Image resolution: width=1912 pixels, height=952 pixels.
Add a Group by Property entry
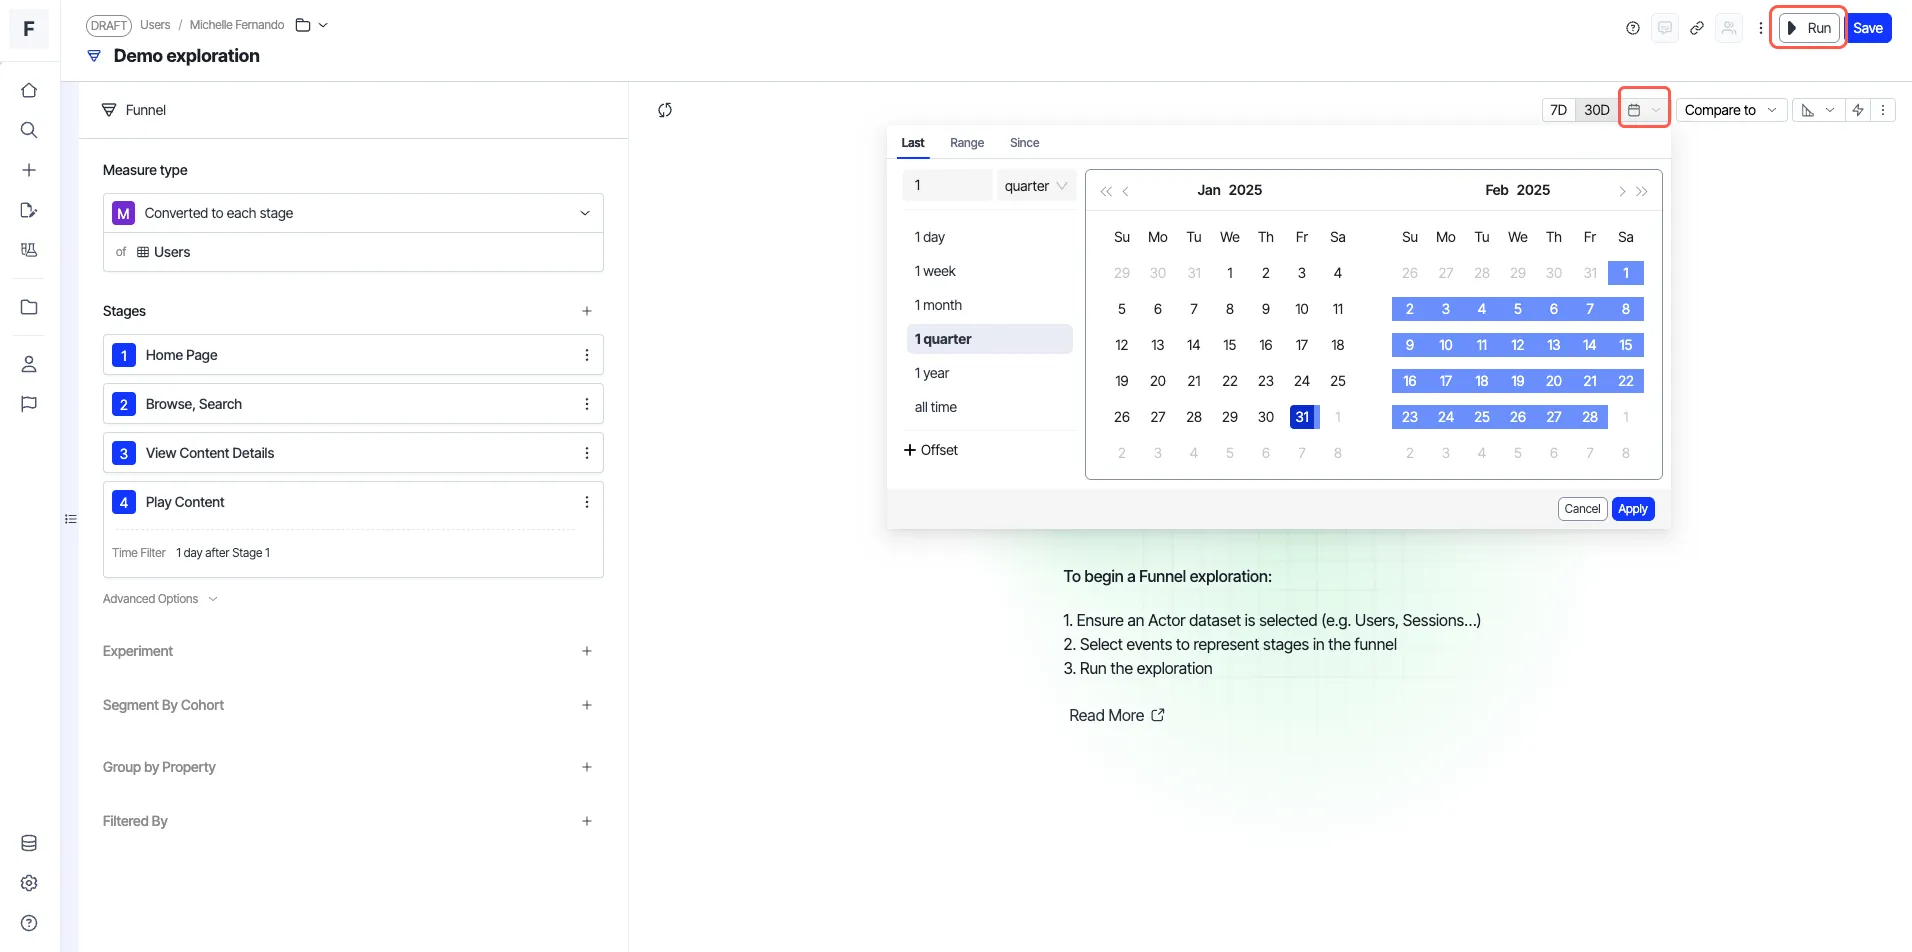[587, 767]
